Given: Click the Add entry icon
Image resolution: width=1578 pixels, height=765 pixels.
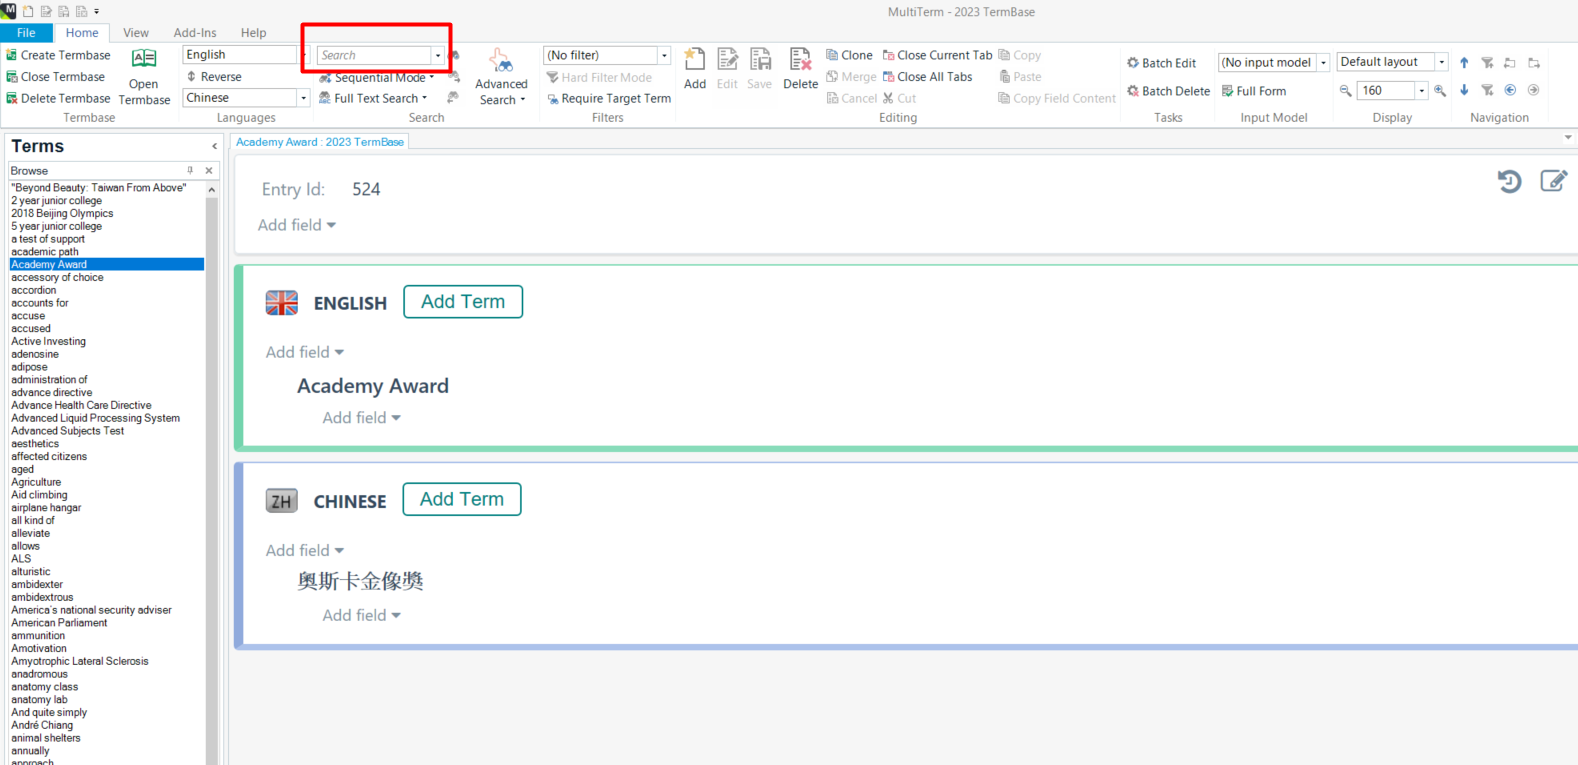Looking at the screenshot, I should [695, 59].
